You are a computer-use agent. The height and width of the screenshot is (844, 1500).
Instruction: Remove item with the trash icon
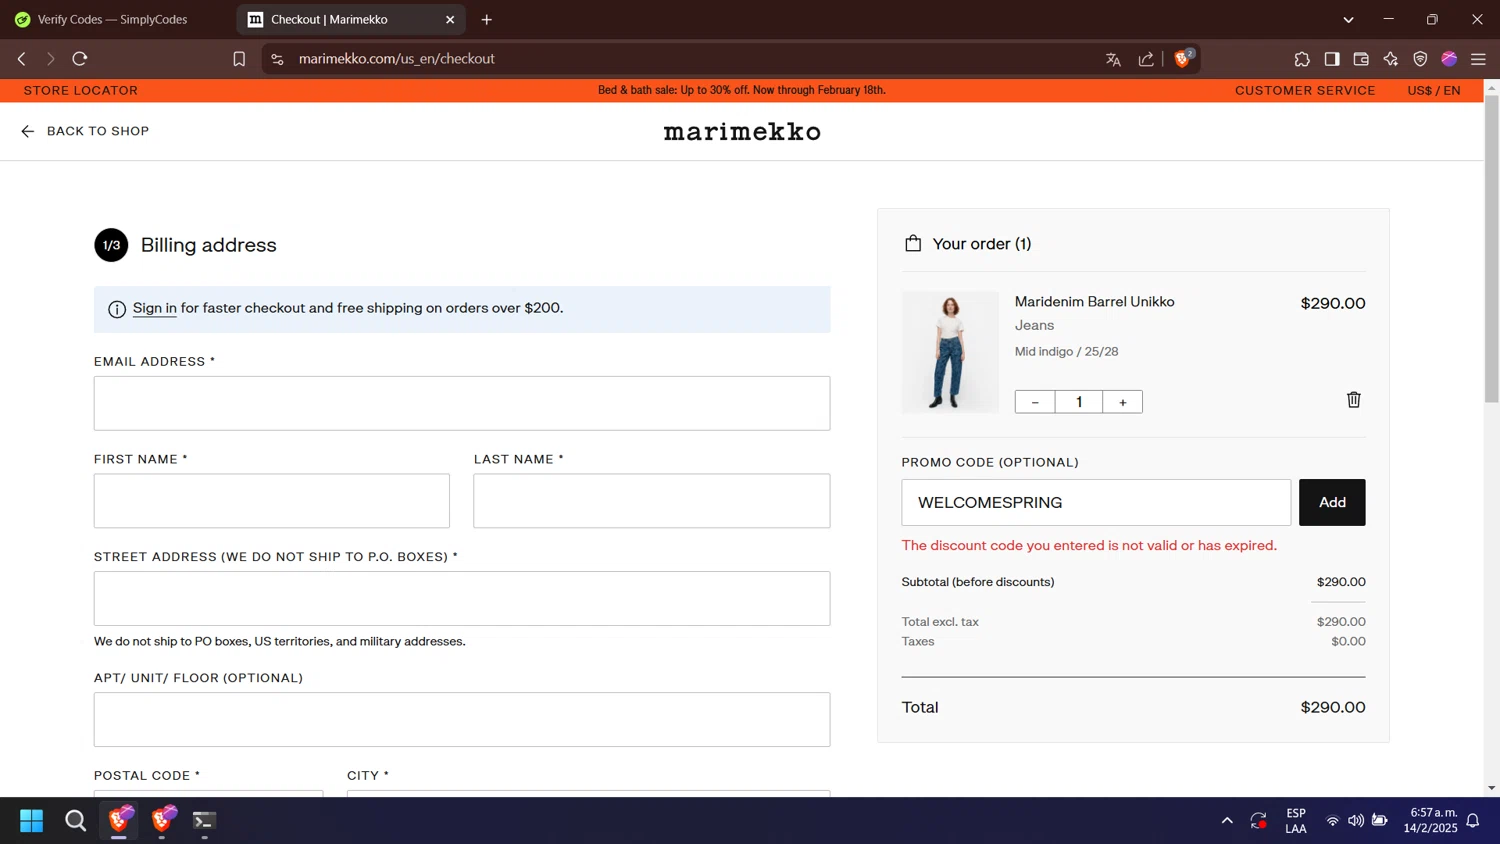[1354, 400]
